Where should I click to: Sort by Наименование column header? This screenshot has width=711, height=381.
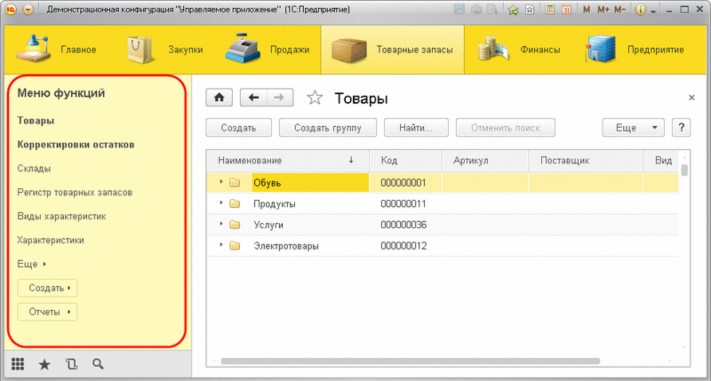click(x=288, y=161)
